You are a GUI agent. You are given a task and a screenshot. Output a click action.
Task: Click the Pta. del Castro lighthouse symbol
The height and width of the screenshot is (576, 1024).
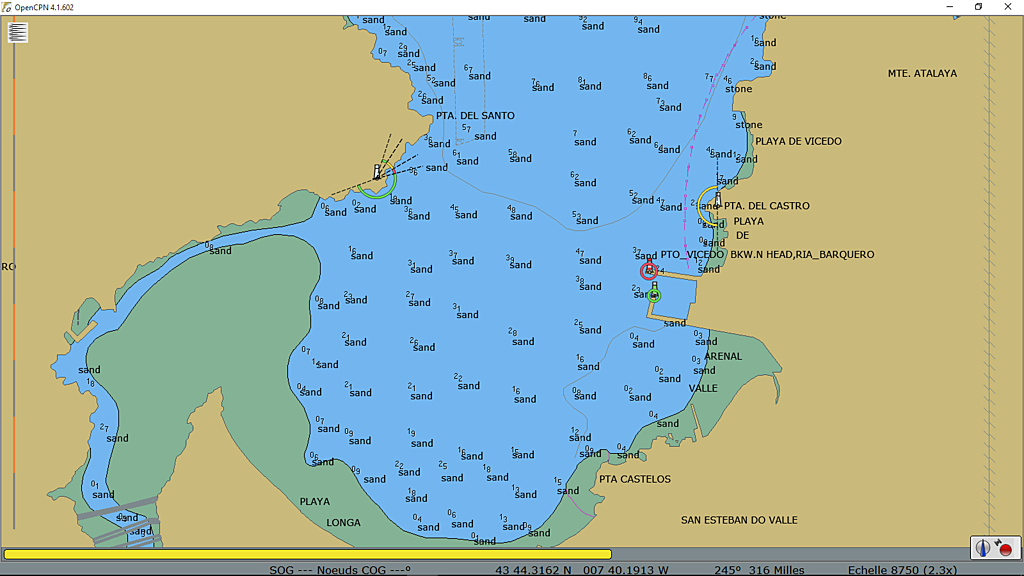point(716,201)
